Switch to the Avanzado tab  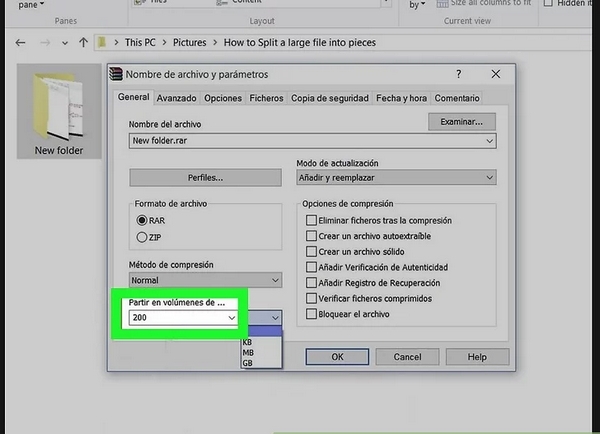(x=176, y=98)
